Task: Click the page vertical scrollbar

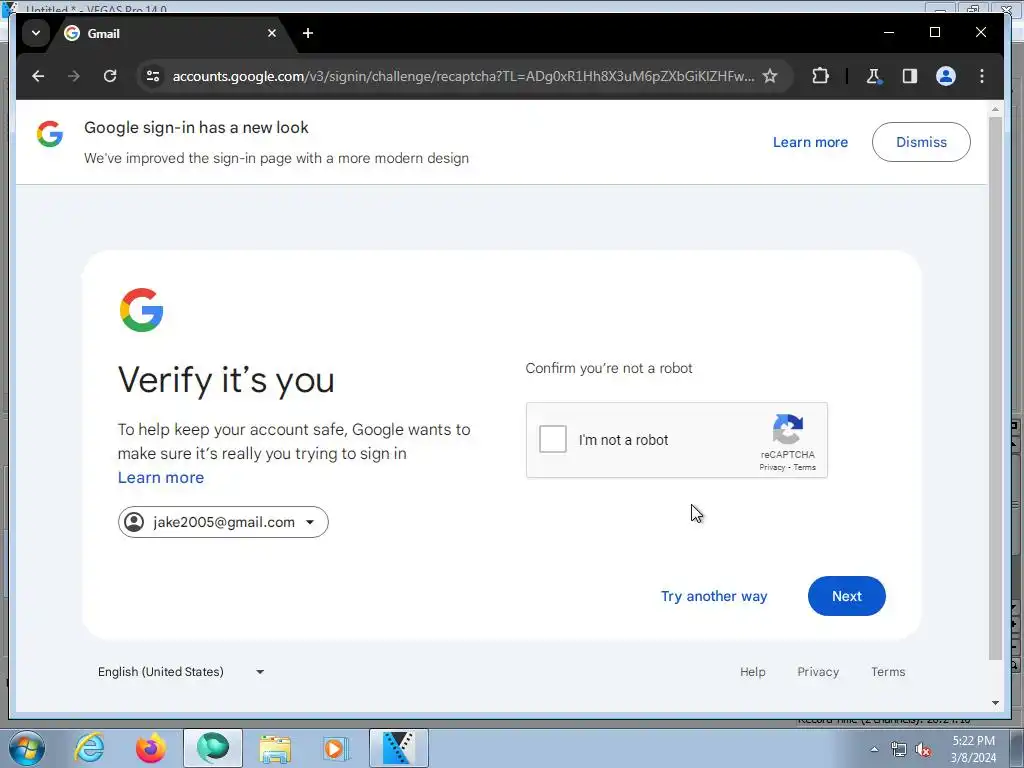Action: [x=995, y=389]
